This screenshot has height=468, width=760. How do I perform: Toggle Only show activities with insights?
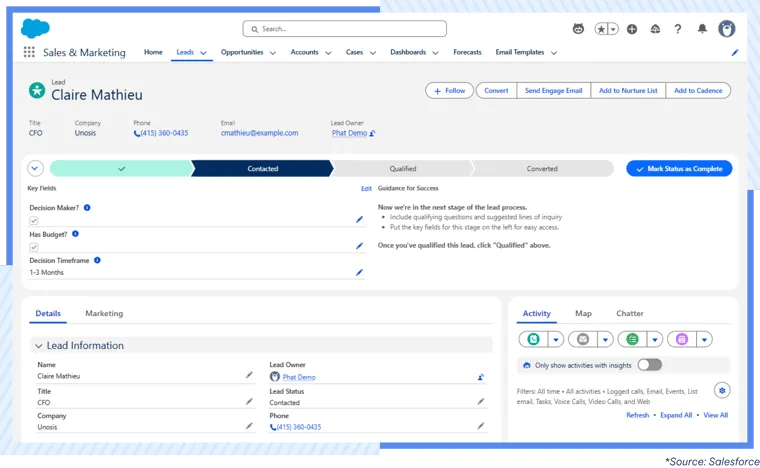pos(649,365)
